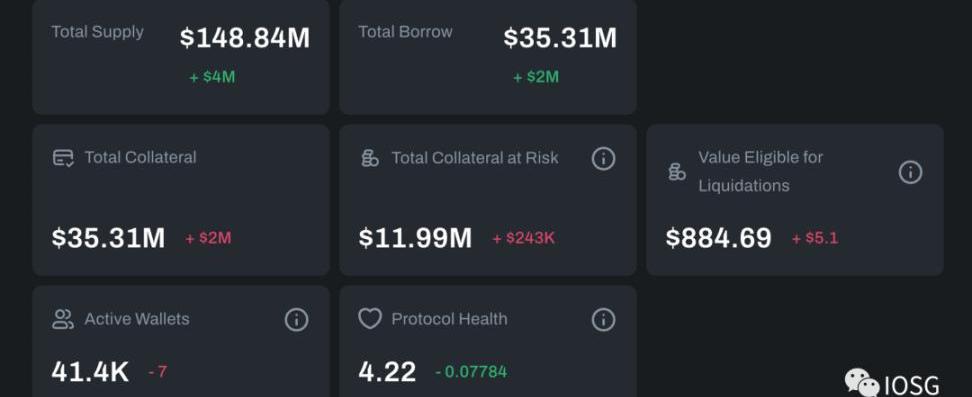Click the Total Collateral at Risk info icon

click(603, 159)
